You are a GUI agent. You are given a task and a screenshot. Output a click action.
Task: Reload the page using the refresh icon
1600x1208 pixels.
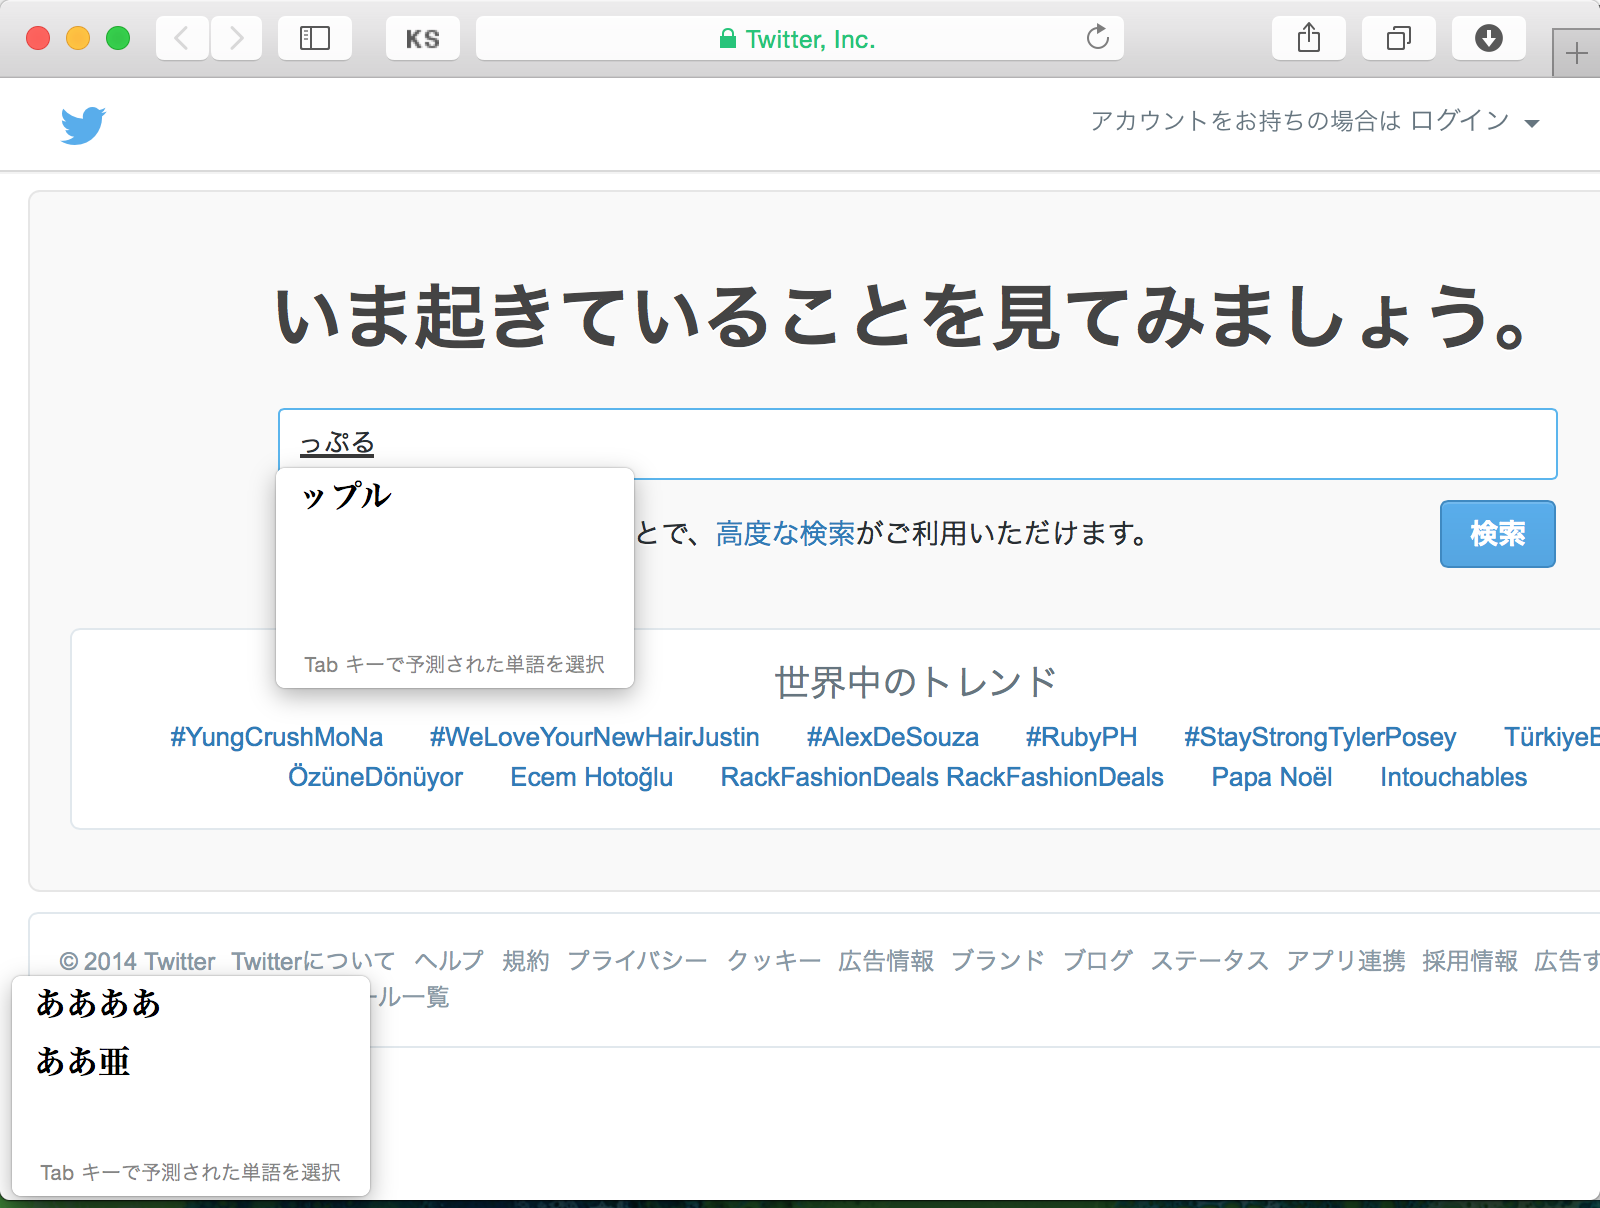pyautogui.click(x=1097, y=39)
